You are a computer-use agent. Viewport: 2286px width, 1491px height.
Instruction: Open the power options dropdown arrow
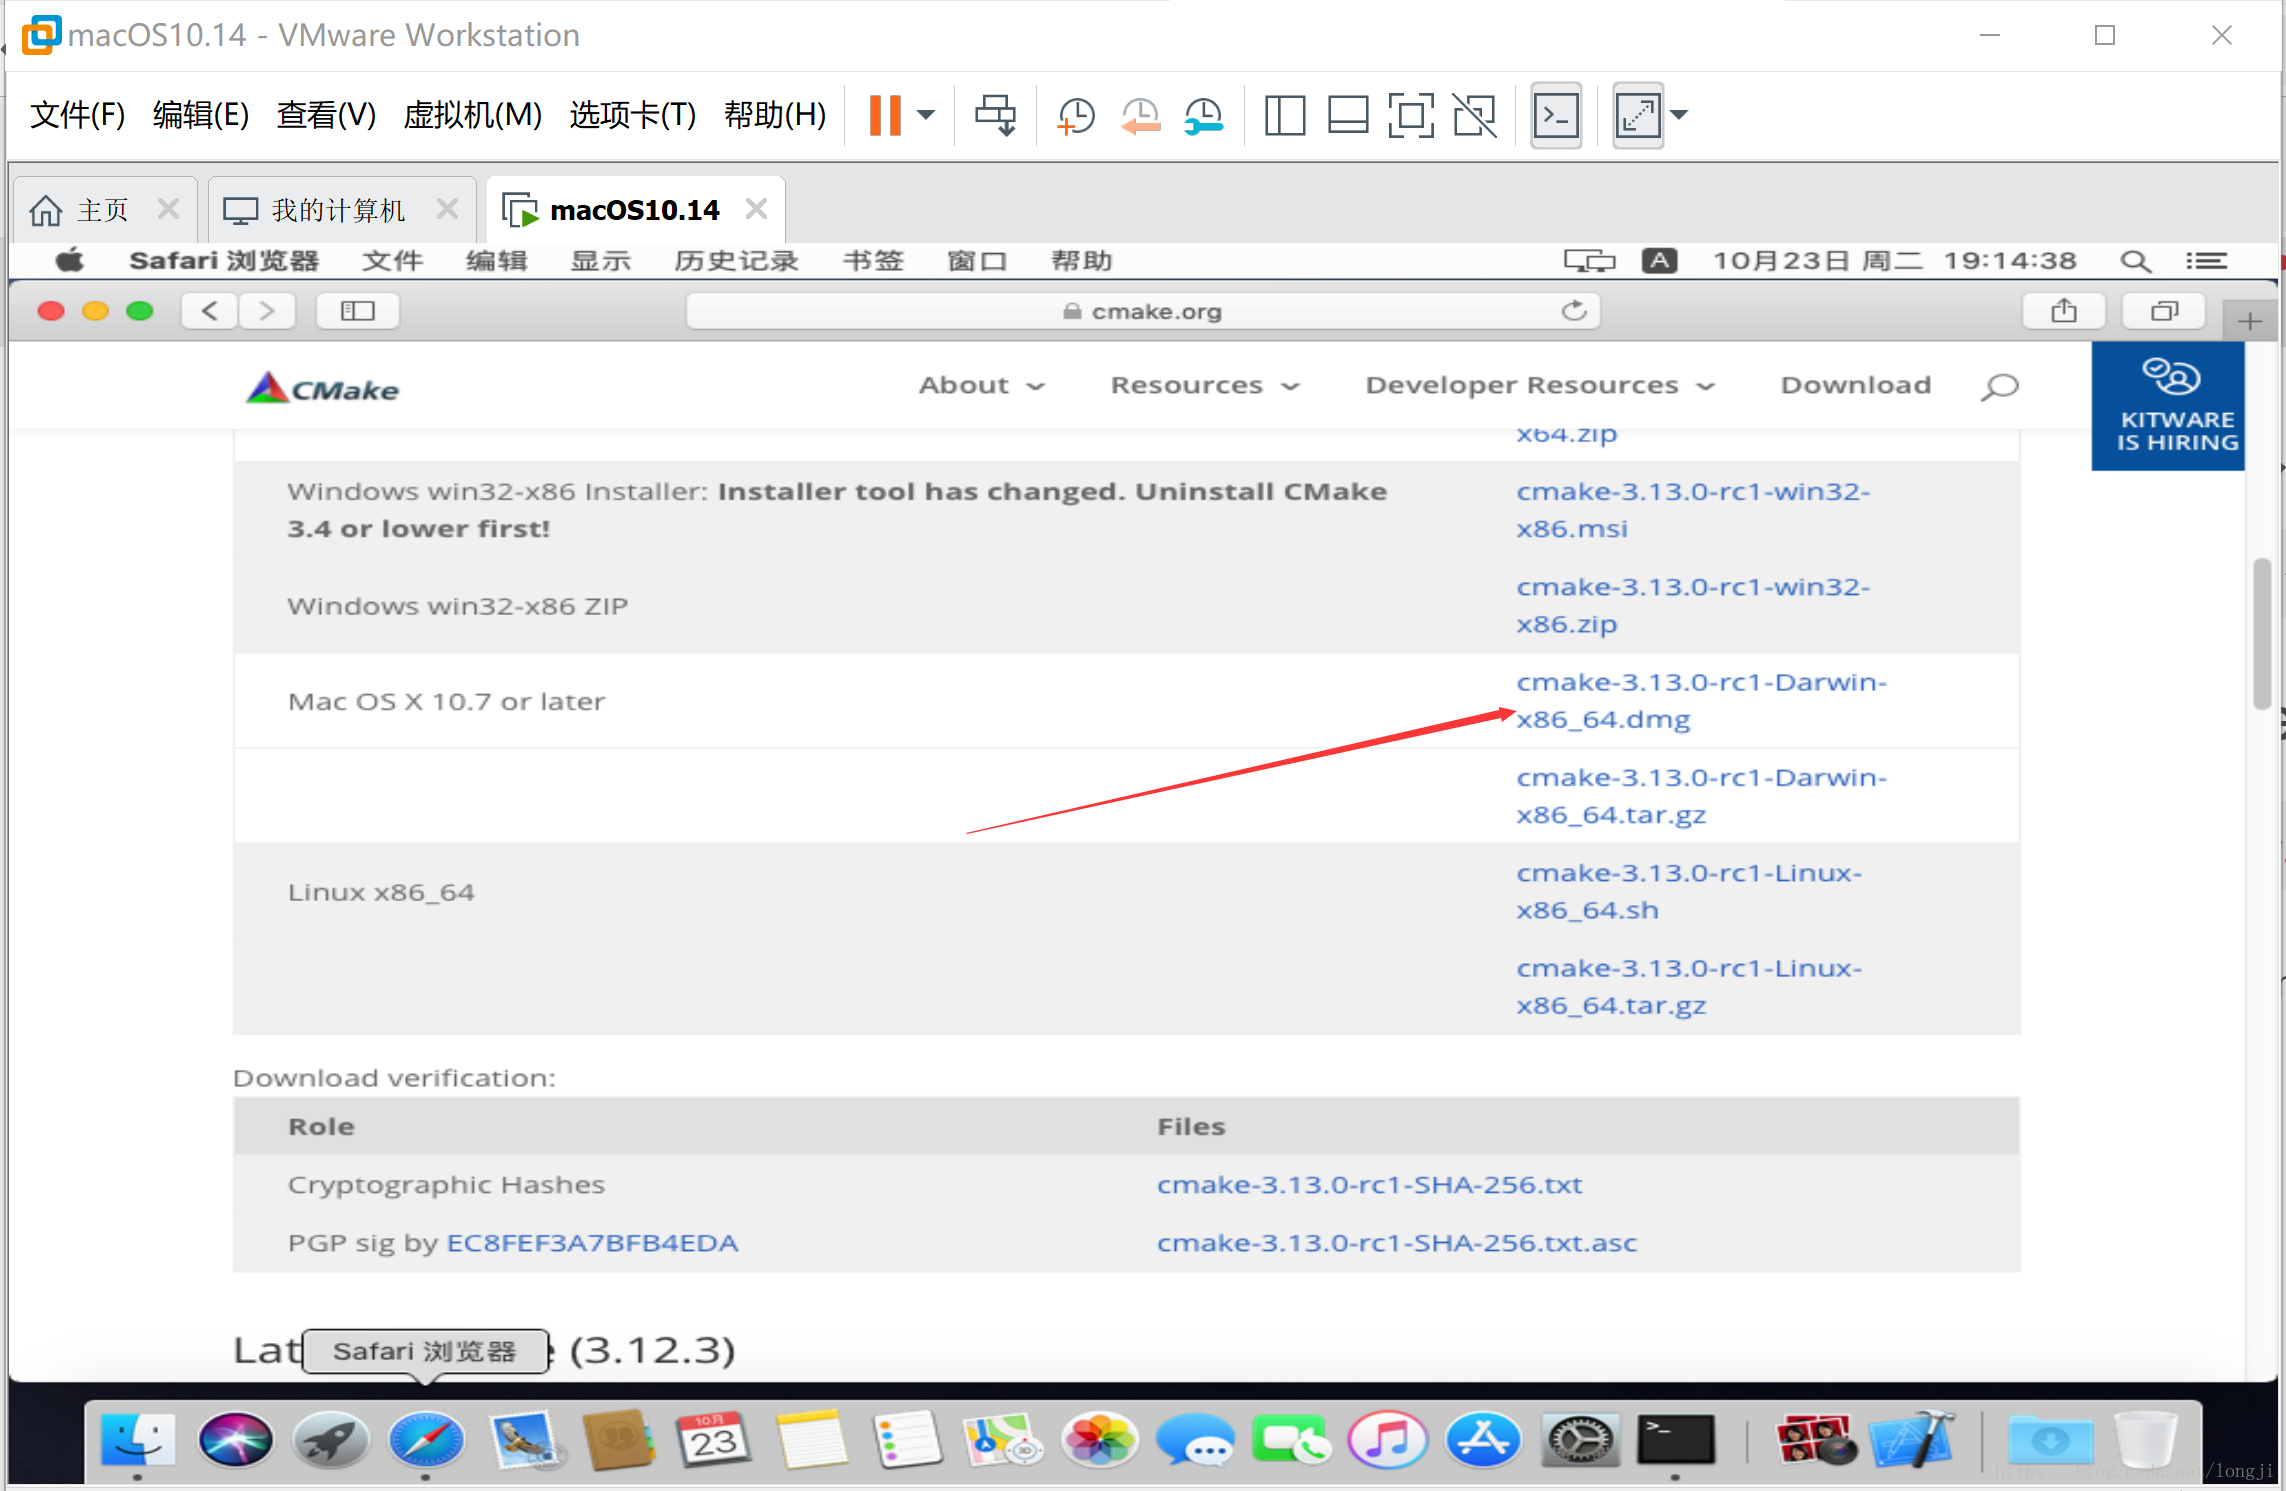[927, 115]
